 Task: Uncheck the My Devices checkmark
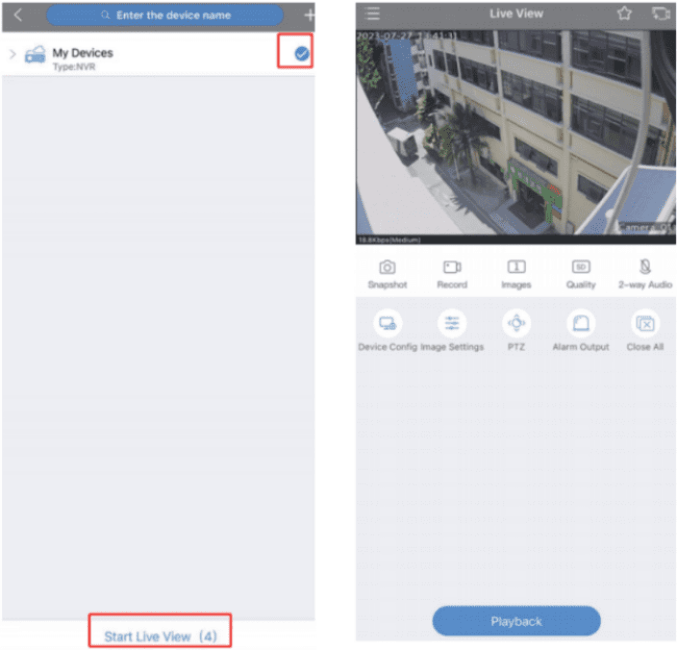301,54
